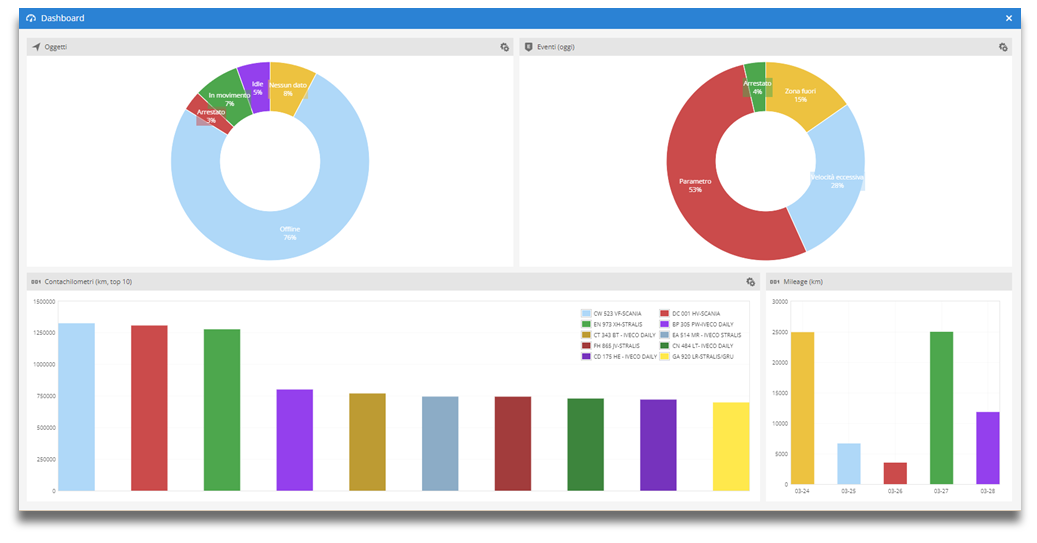Click the odometer icon beside Contachilometri title
The width and height of the screenshot is (1037, 543).
click(x=36, y=282)
